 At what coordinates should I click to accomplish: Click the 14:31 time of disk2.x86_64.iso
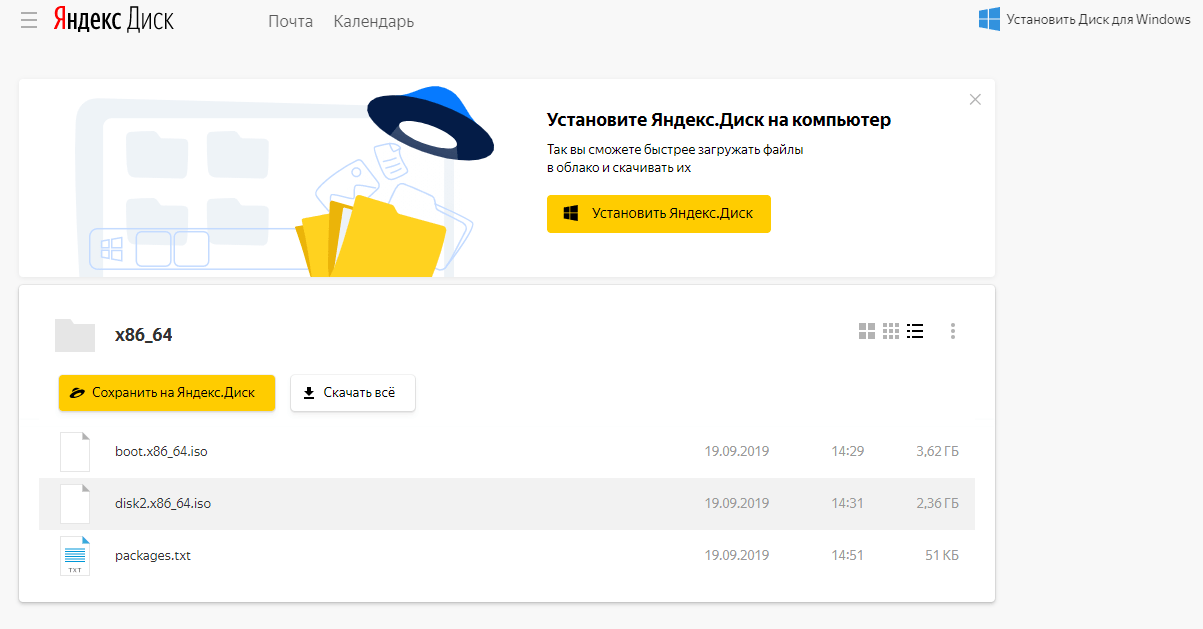848,504
